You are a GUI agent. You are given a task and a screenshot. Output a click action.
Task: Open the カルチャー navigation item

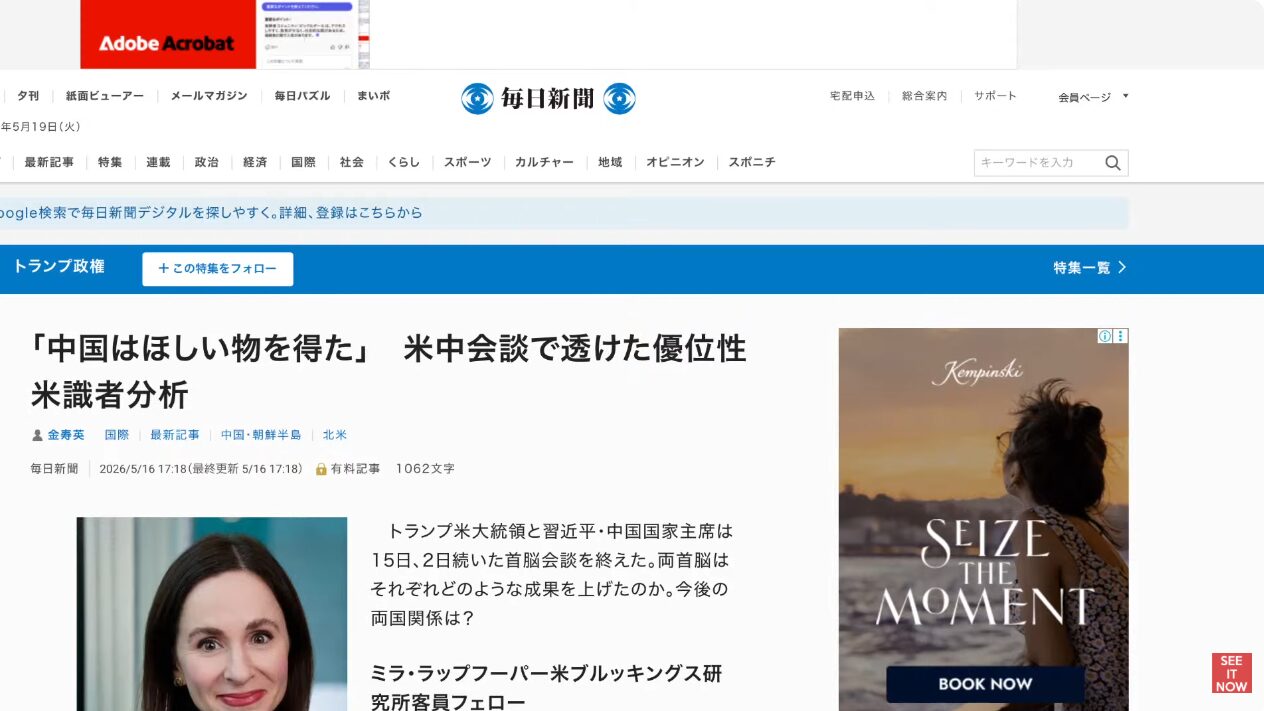544,162
